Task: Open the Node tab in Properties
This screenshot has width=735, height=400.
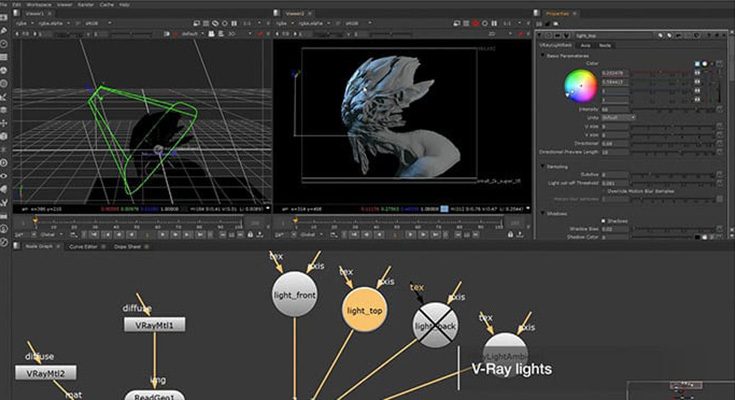Action: (605, 45)
